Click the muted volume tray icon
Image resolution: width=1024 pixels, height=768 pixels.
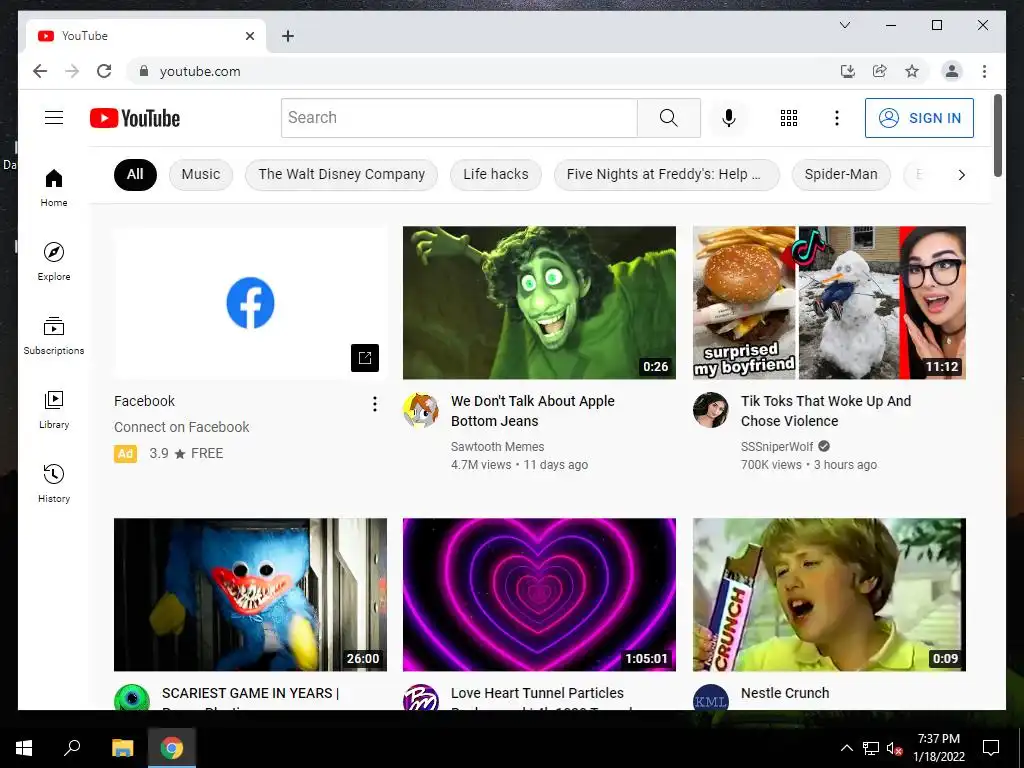coord(895,748)
